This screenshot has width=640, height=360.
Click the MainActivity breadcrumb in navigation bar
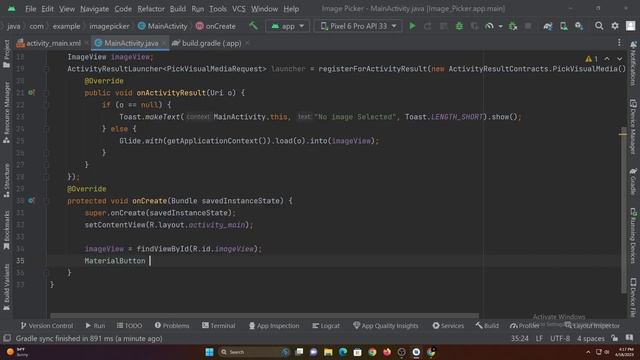pos(162,26)
